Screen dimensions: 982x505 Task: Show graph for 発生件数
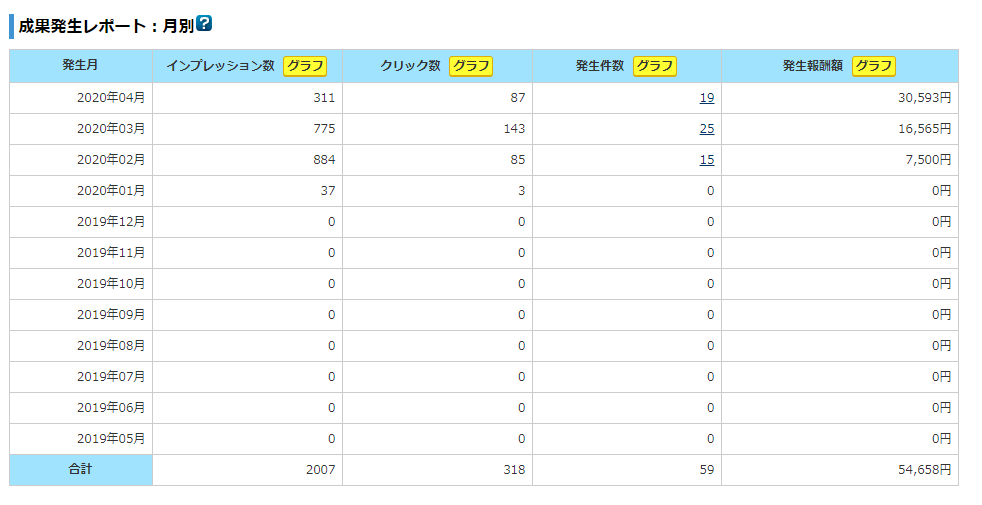coord(655,66)
